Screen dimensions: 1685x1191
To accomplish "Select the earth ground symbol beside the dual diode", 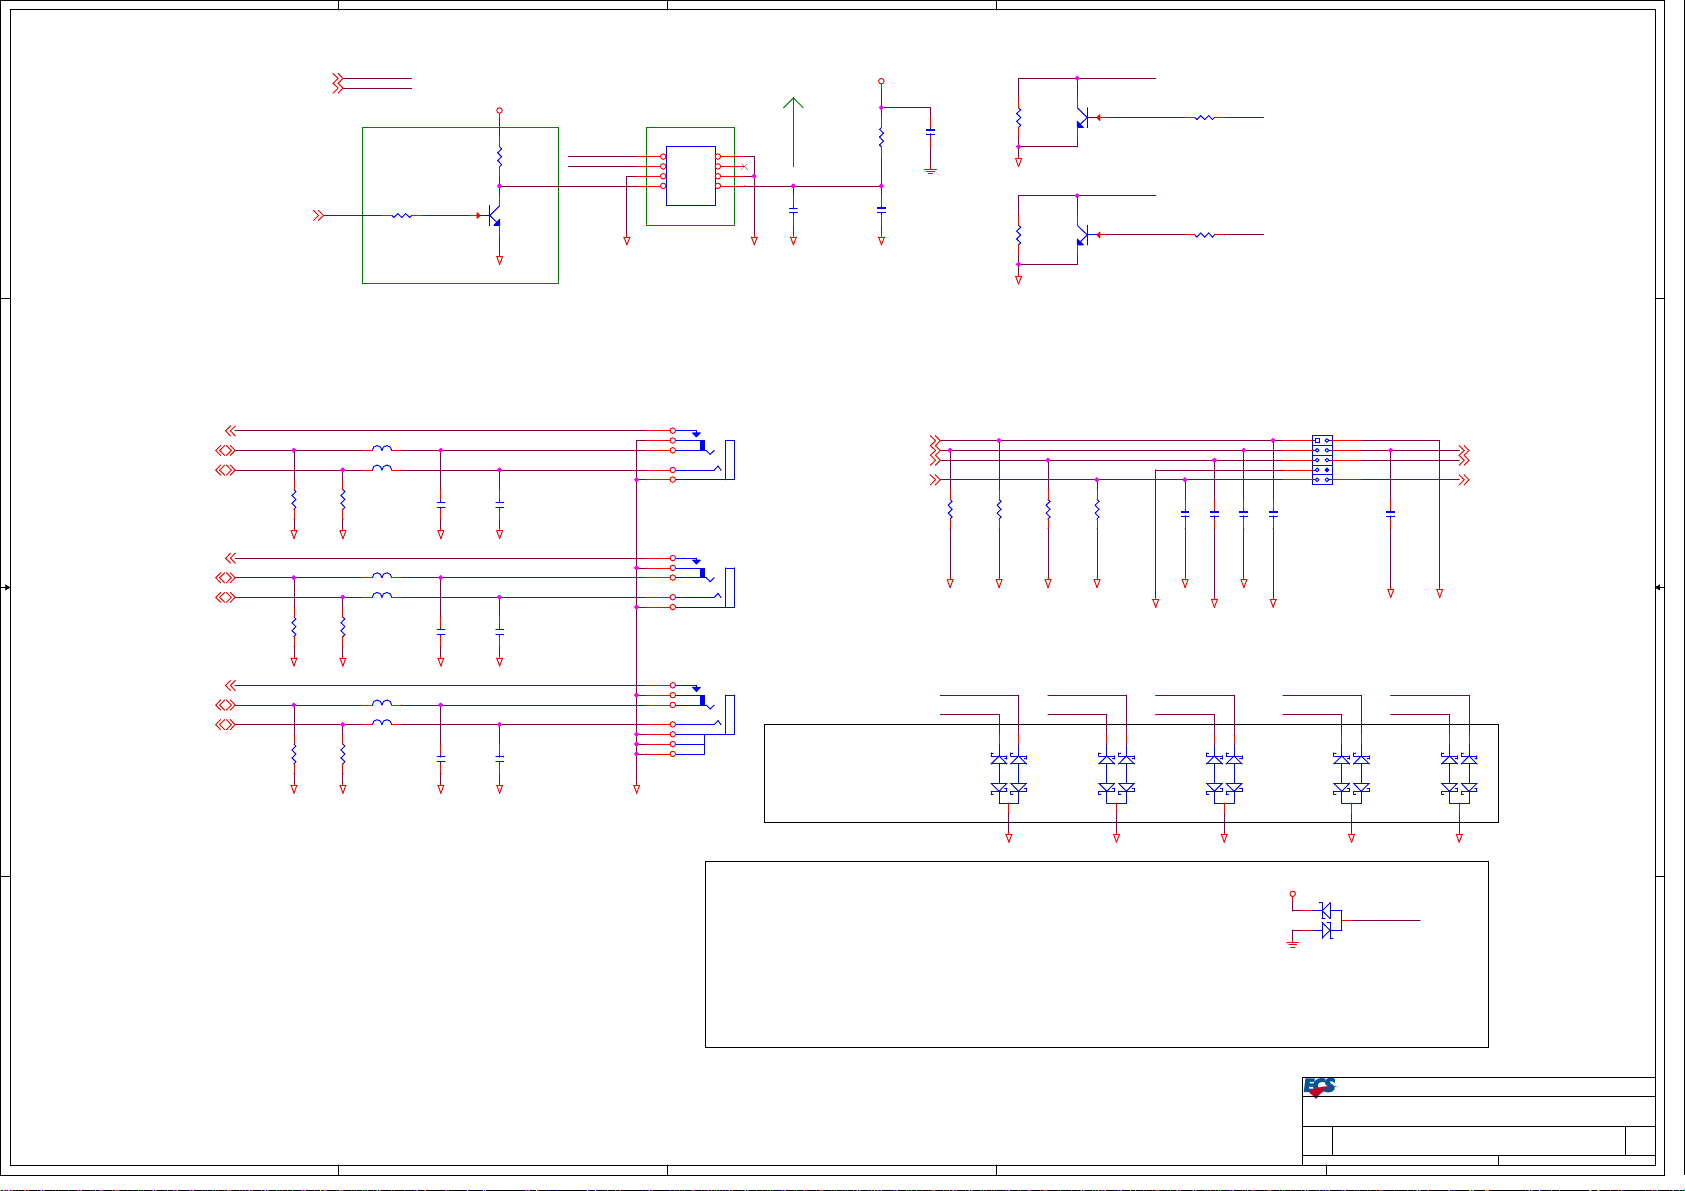I will [1292, 944].
